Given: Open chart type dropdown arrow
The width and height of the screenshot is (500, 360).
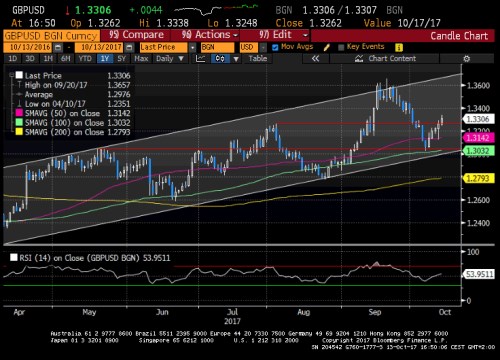Looking at the screenshot, I should [236, 59].
